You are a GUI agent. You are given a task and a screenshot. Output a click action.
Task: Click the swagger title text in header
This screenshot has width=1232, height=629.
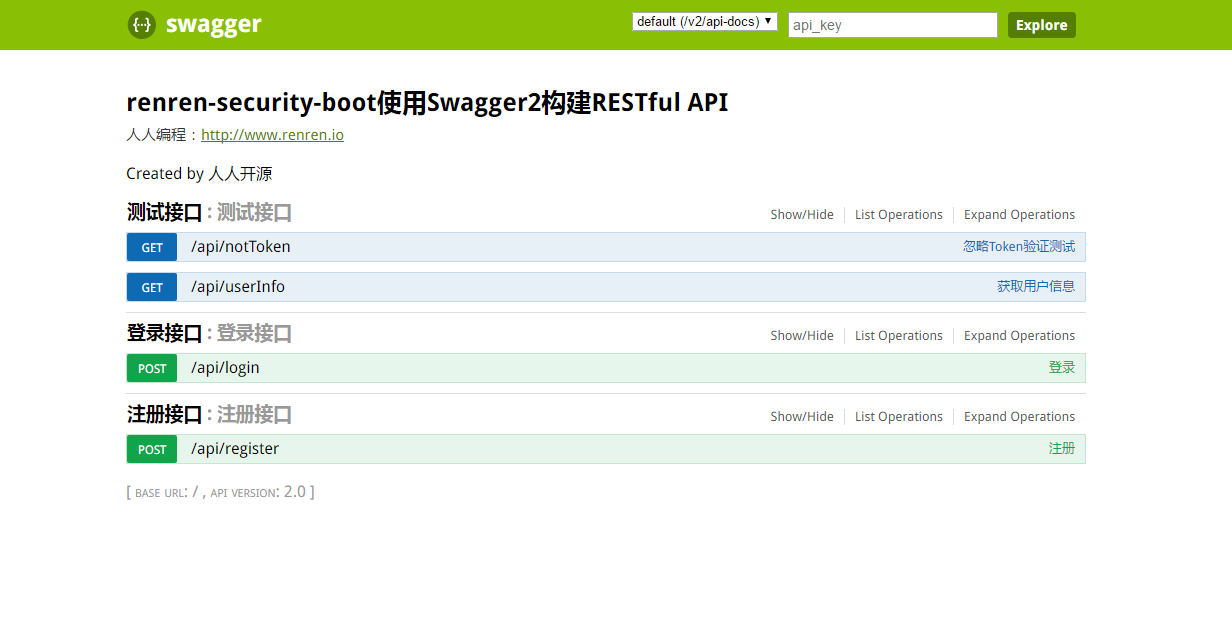214,25
